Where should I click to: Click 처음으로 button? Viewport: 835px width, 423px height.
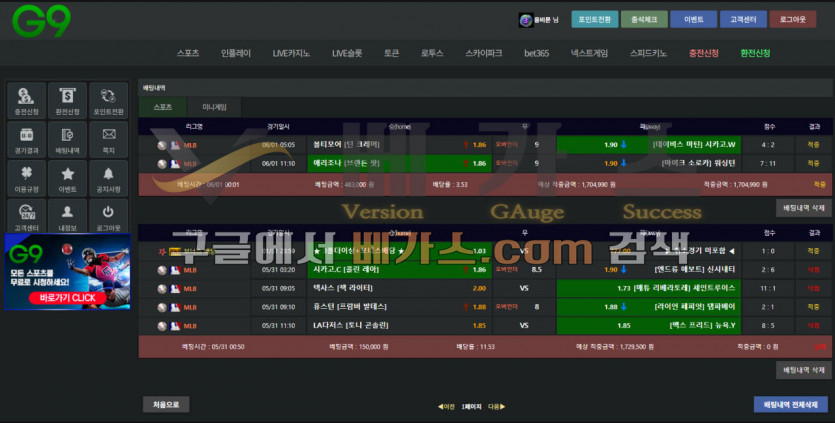coord(166,404)
